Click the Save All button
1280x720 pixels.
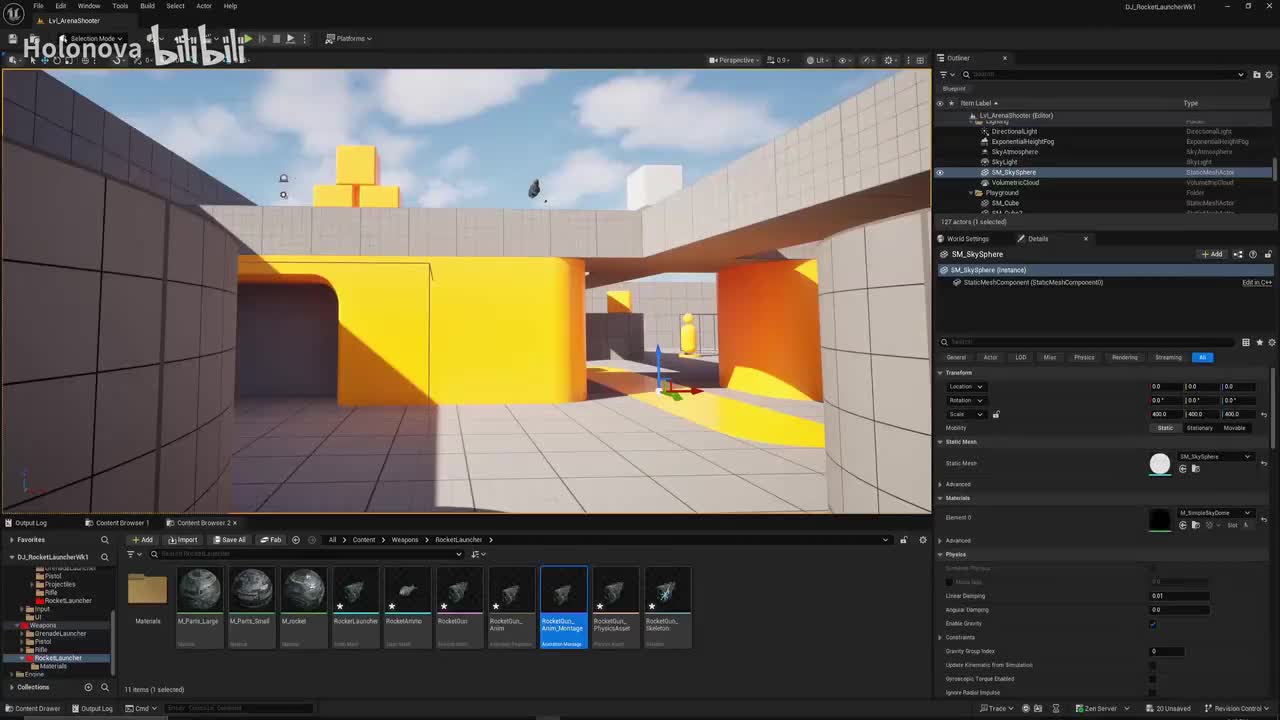229,540
